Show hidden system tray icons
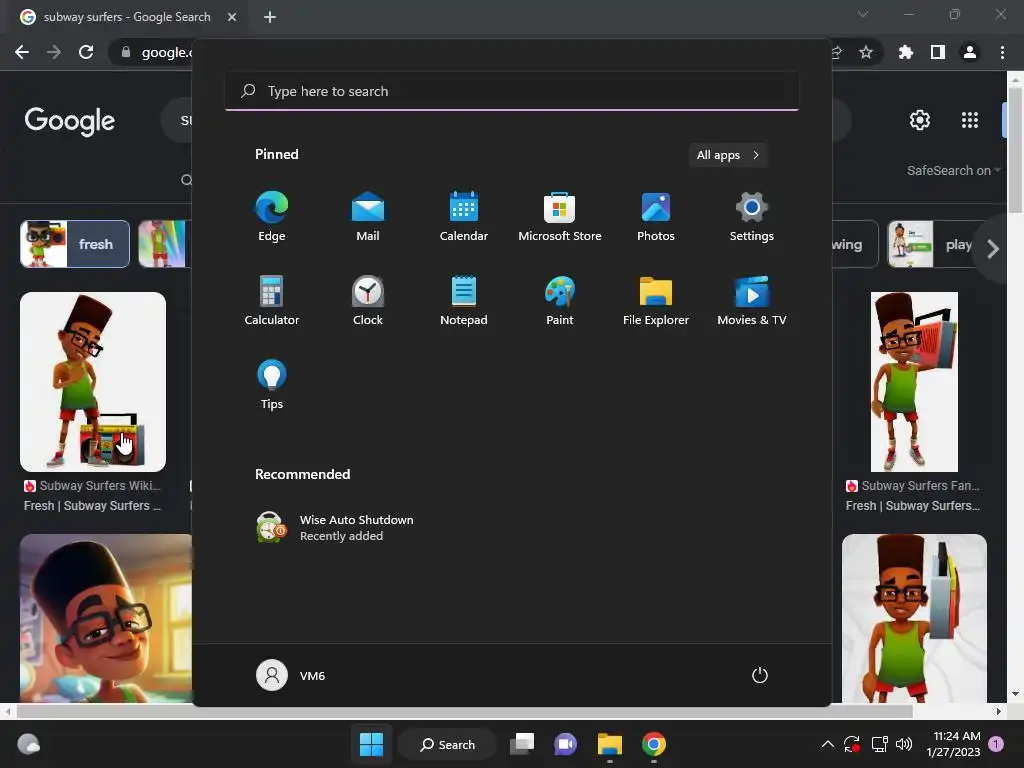 (x=827, y=744)
